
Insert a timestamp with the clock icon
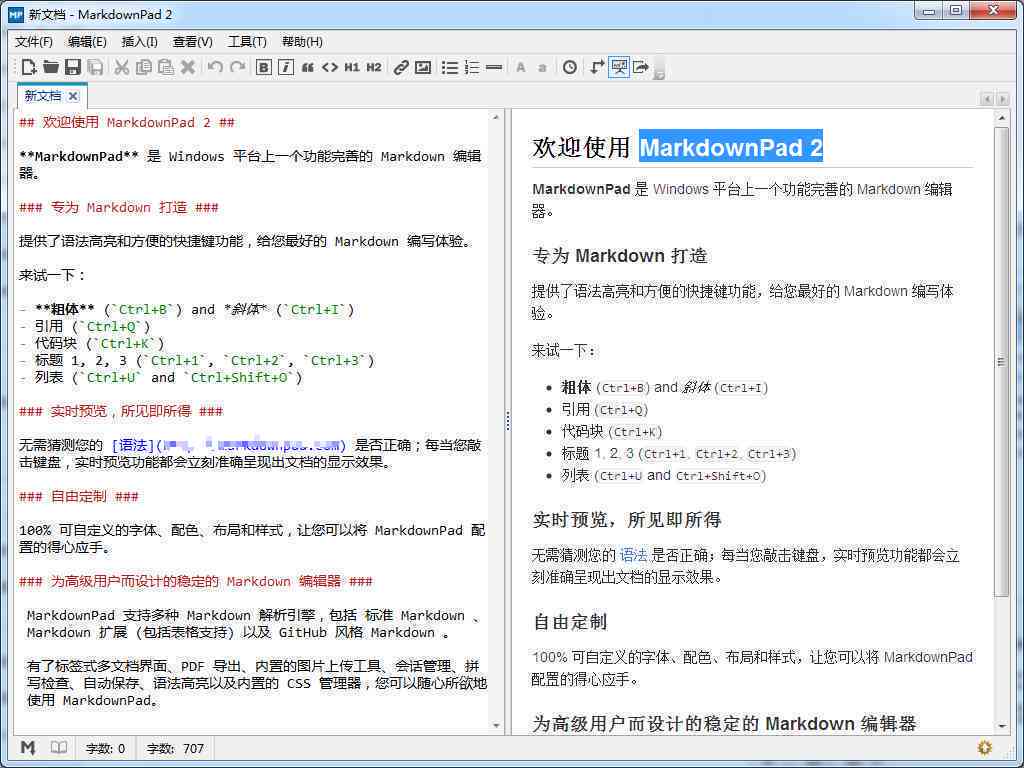pos(569,67)
